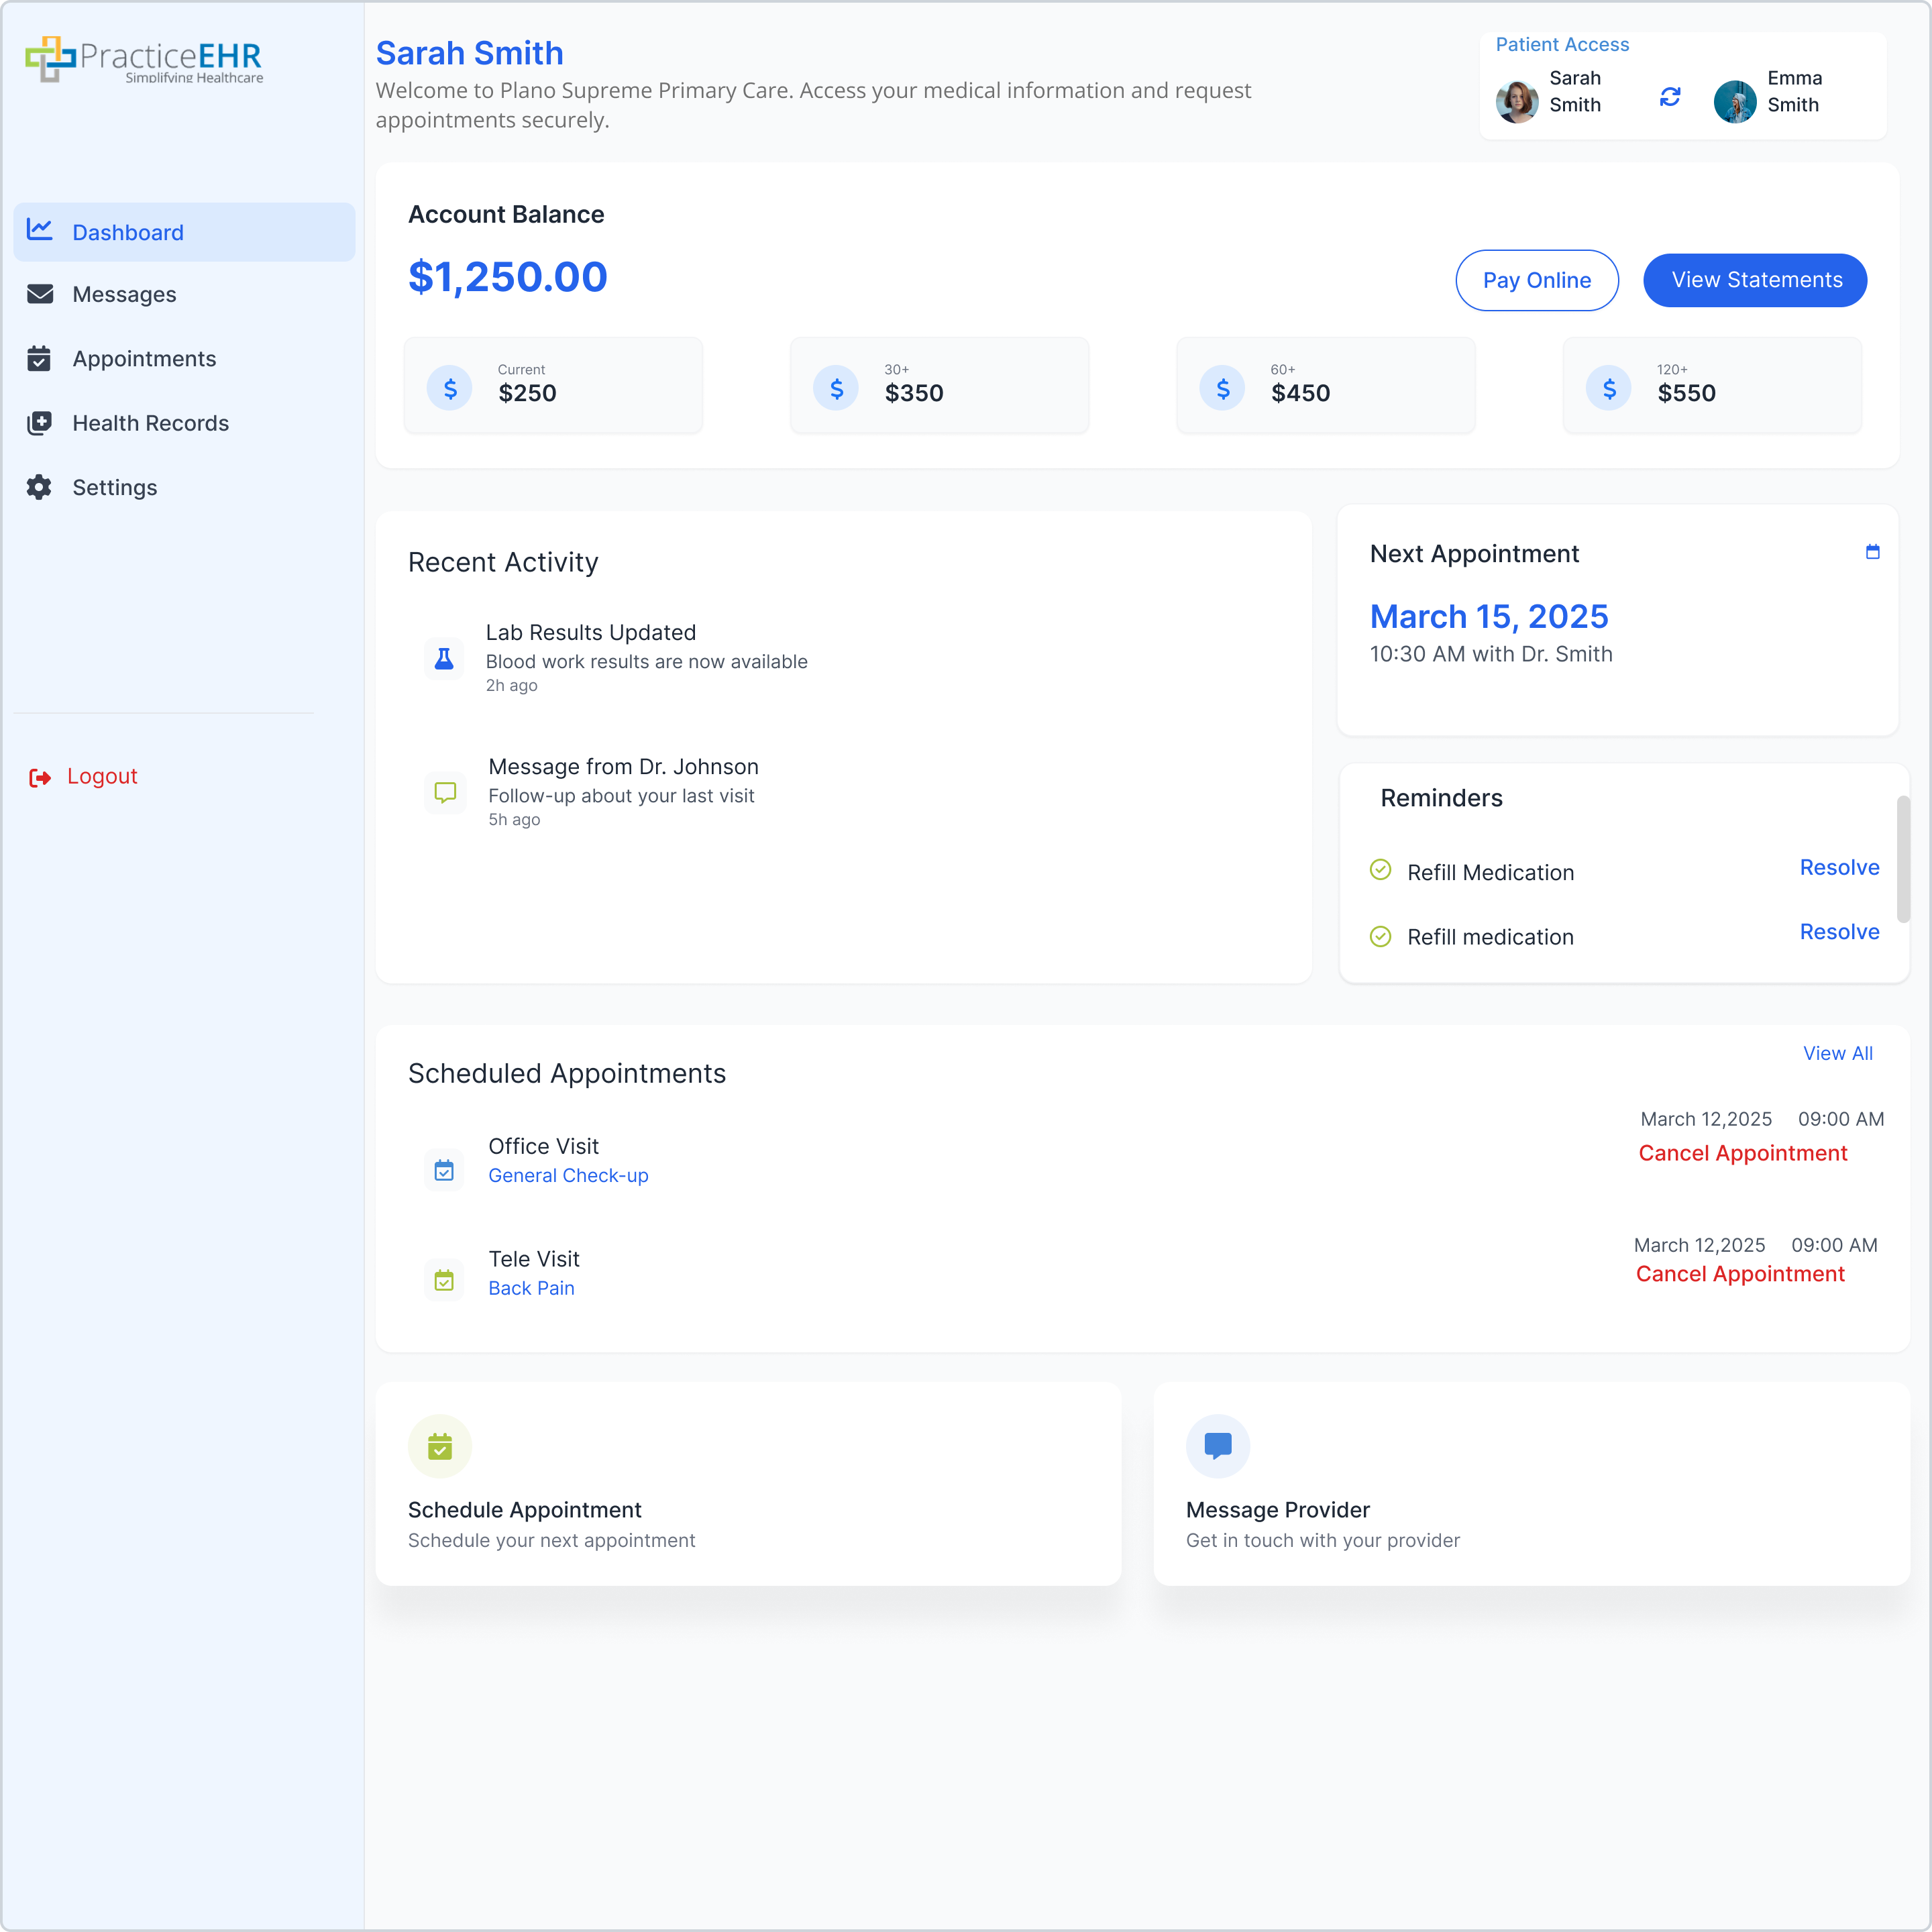Click the calendar icon in Next Appointment card
The image size is (1932, 1932).
point(1872,551)
